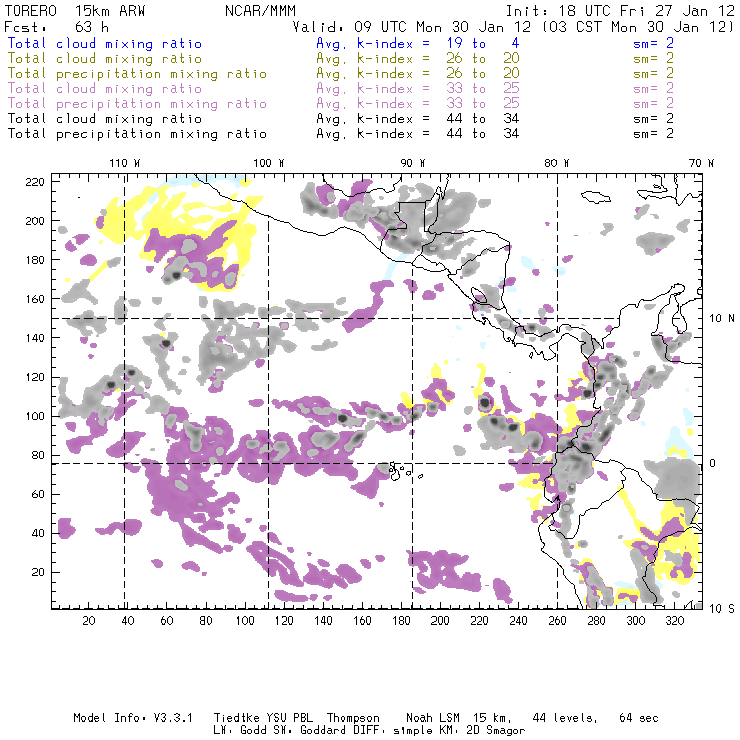Screen dimensions: 740x740
Task: Select the '80' tick on the horizontal axis
Action: coord(206,621)
